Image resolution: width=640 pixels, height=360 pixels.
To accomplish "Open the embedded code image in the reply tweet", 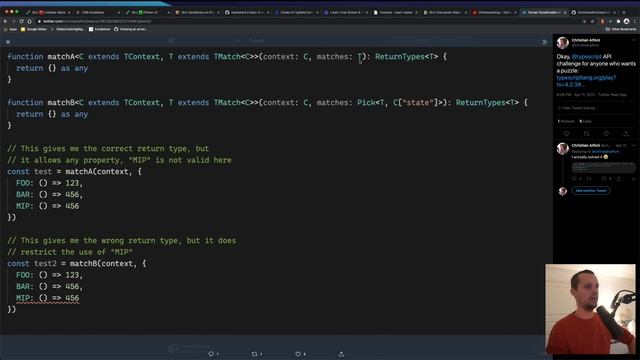I will click(603, 167).
